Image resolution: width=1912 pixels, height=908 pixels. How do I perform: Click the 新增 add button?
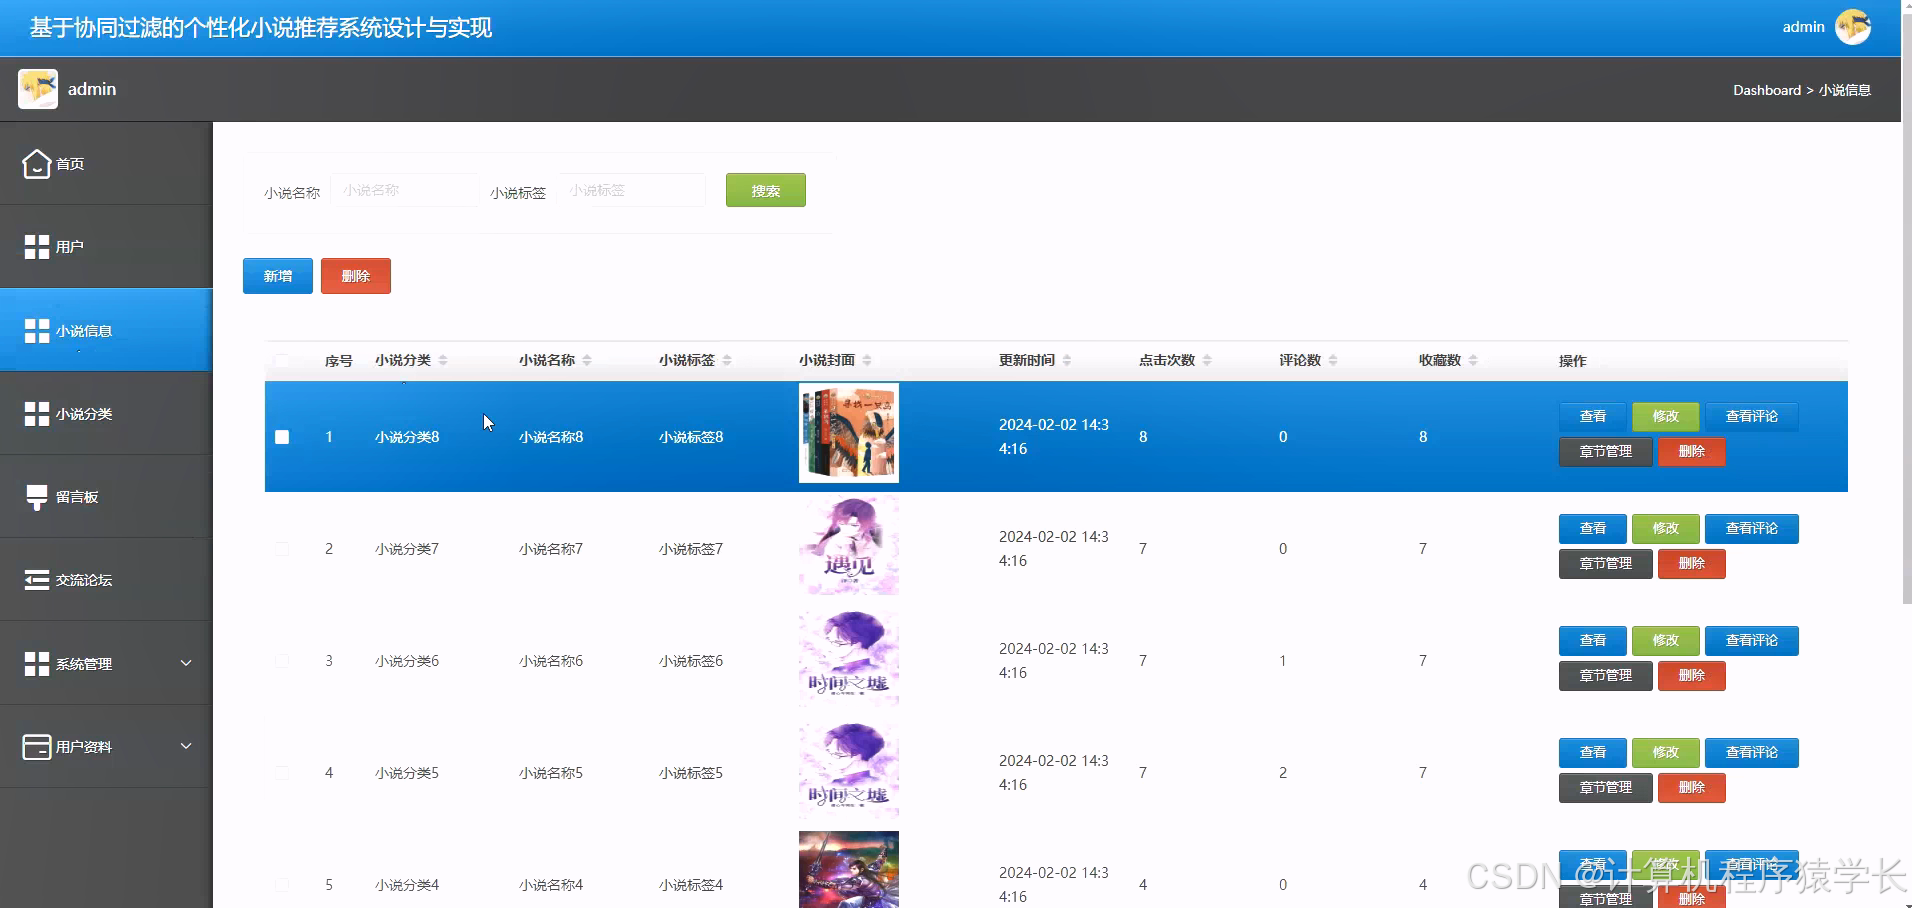(x=277, y=276)
